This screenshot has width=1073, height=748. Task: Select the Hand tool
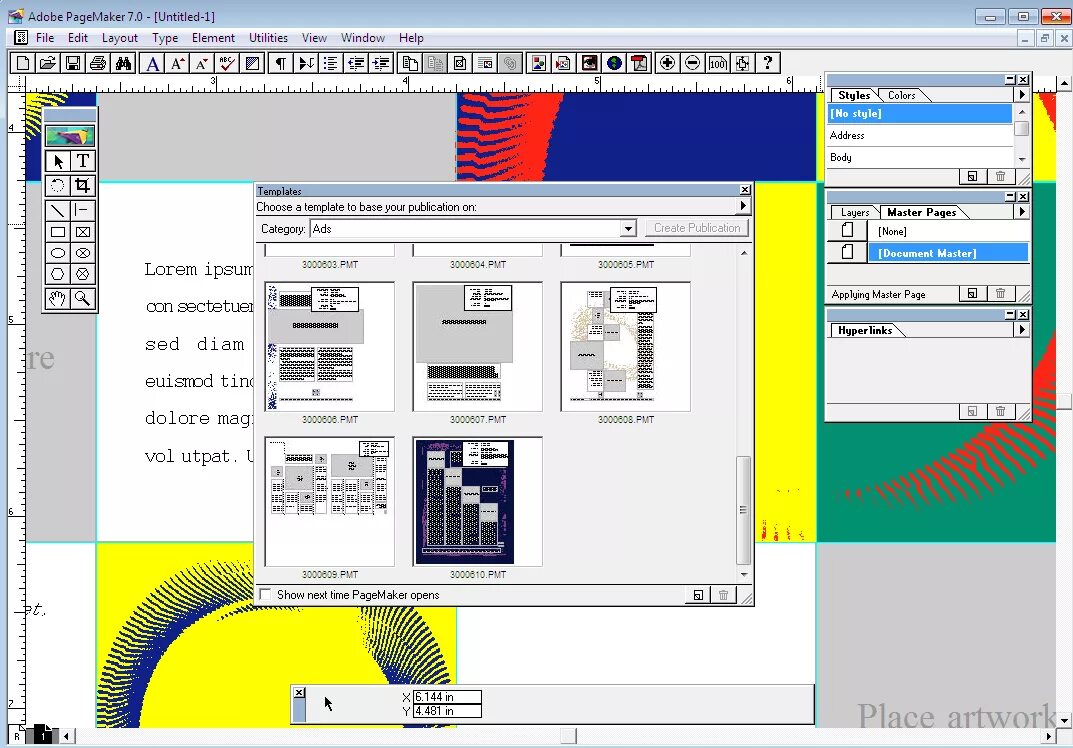click(x=56, y=298)
